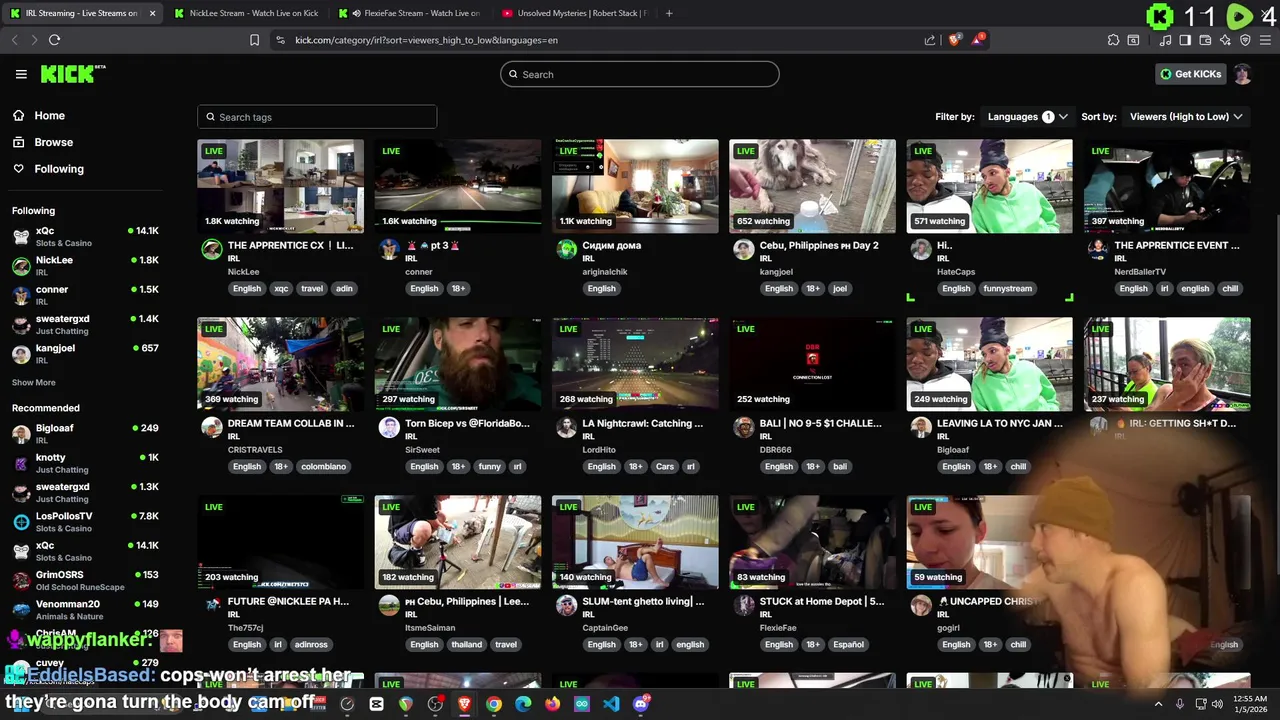Click the colombiano tag under CRISTRAVELS
The width and height of the screenshot is (1280, 720).
click(x=323, y=466)
